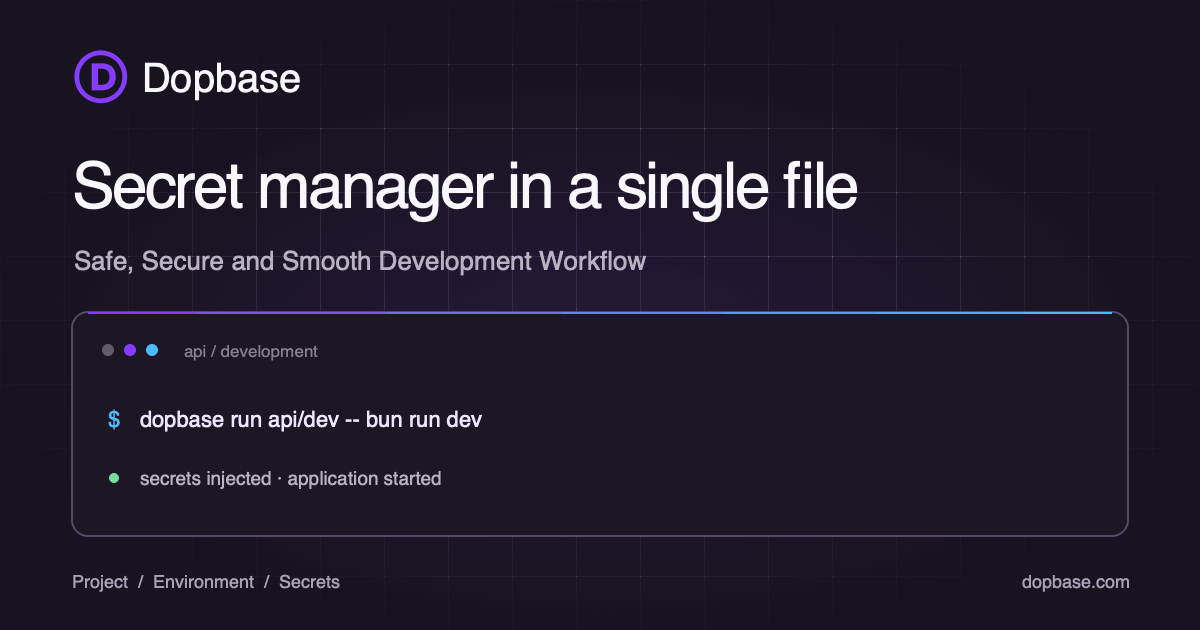This screenshot has height=630, width=1200.
Task: Click the blue dollar prompt symbol
Action: click(114, 420)
